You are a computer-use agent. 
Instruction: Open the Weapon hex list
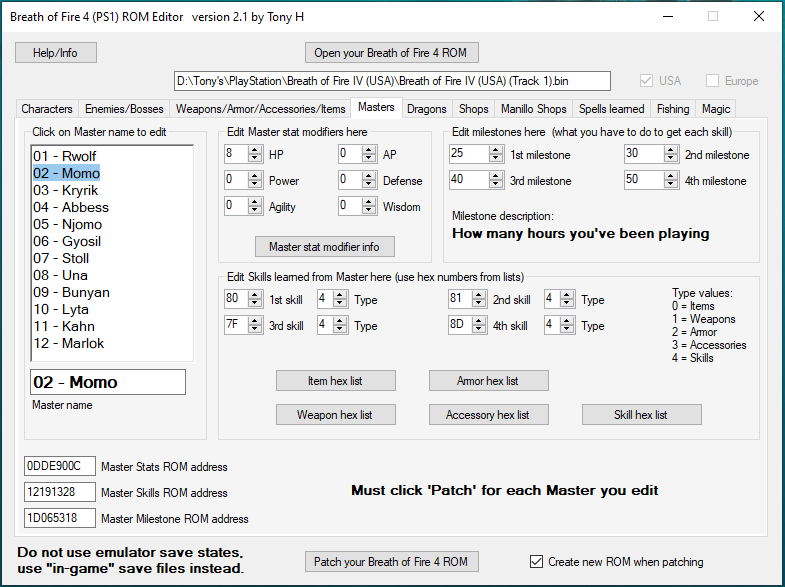pyautogui.click(x=335, y=415)
